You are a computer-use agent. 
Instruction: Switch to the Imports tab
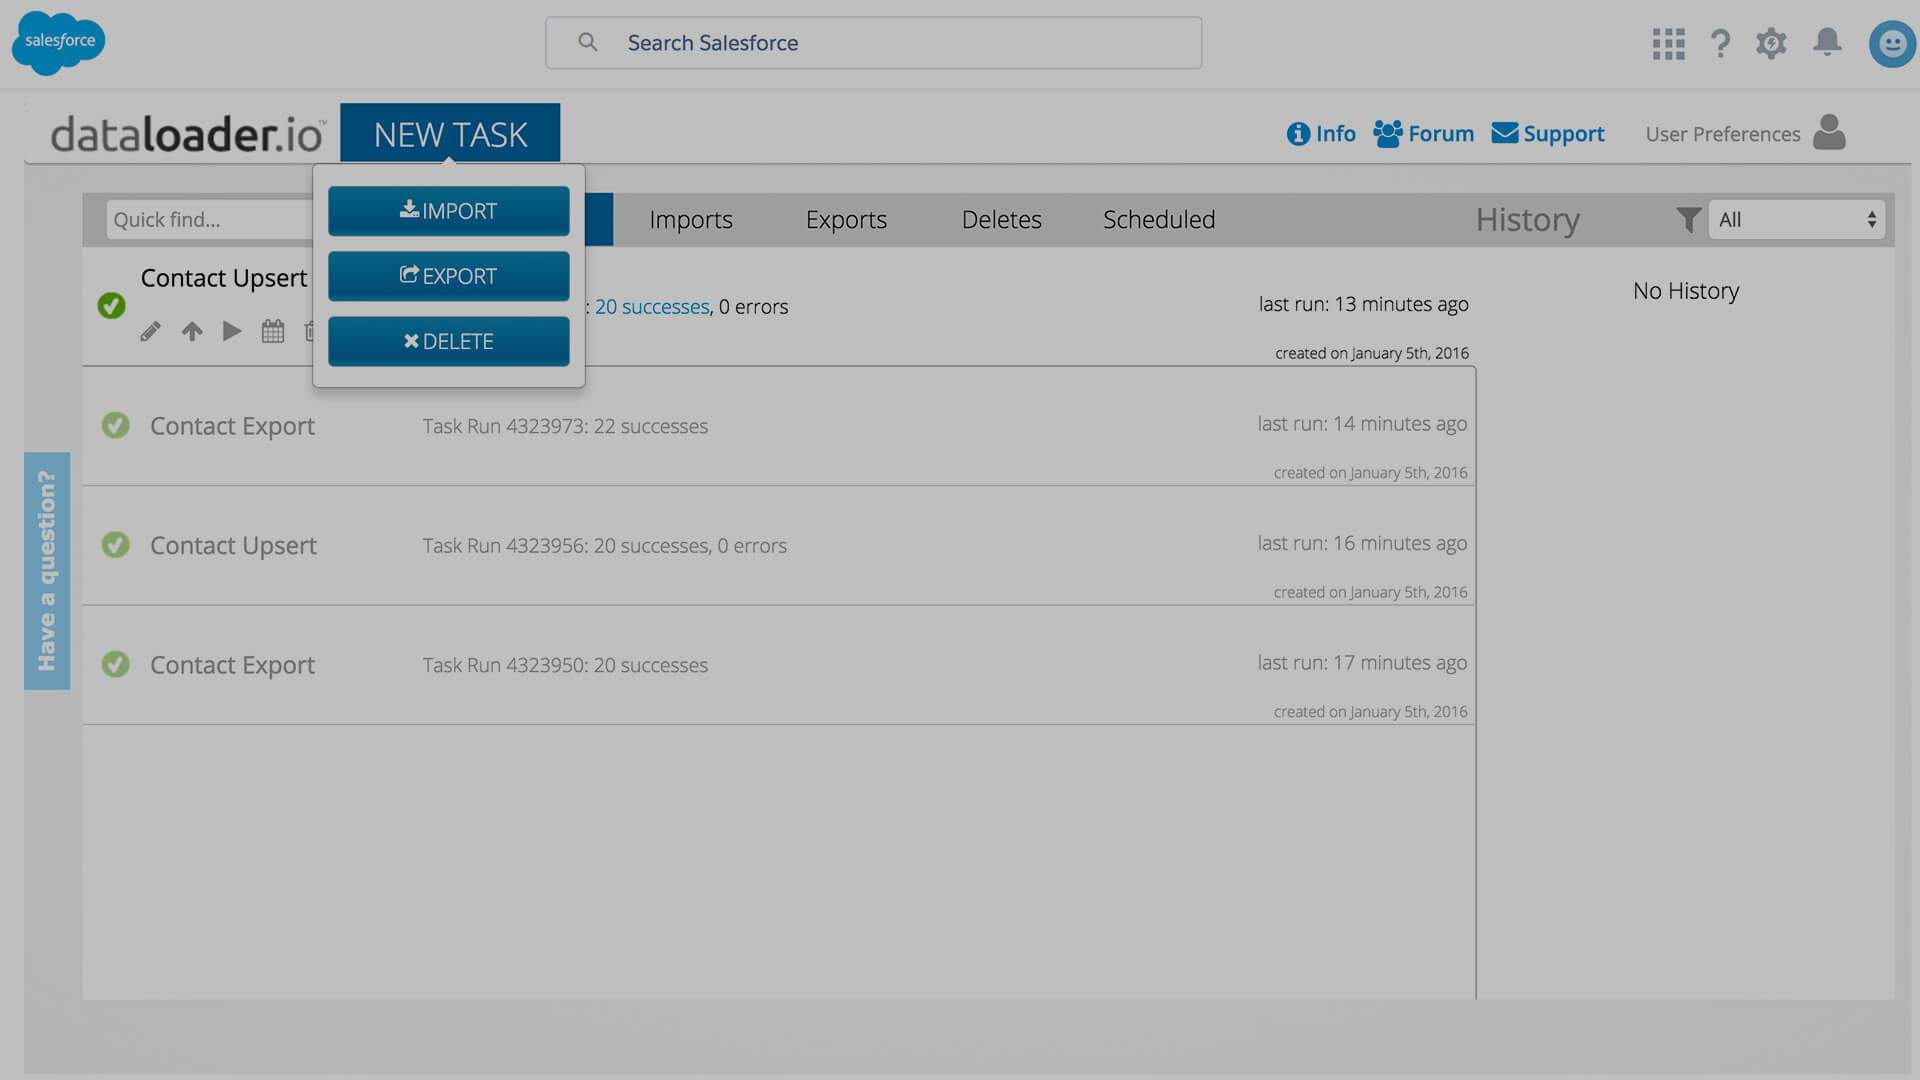click(x=691, y=220)
